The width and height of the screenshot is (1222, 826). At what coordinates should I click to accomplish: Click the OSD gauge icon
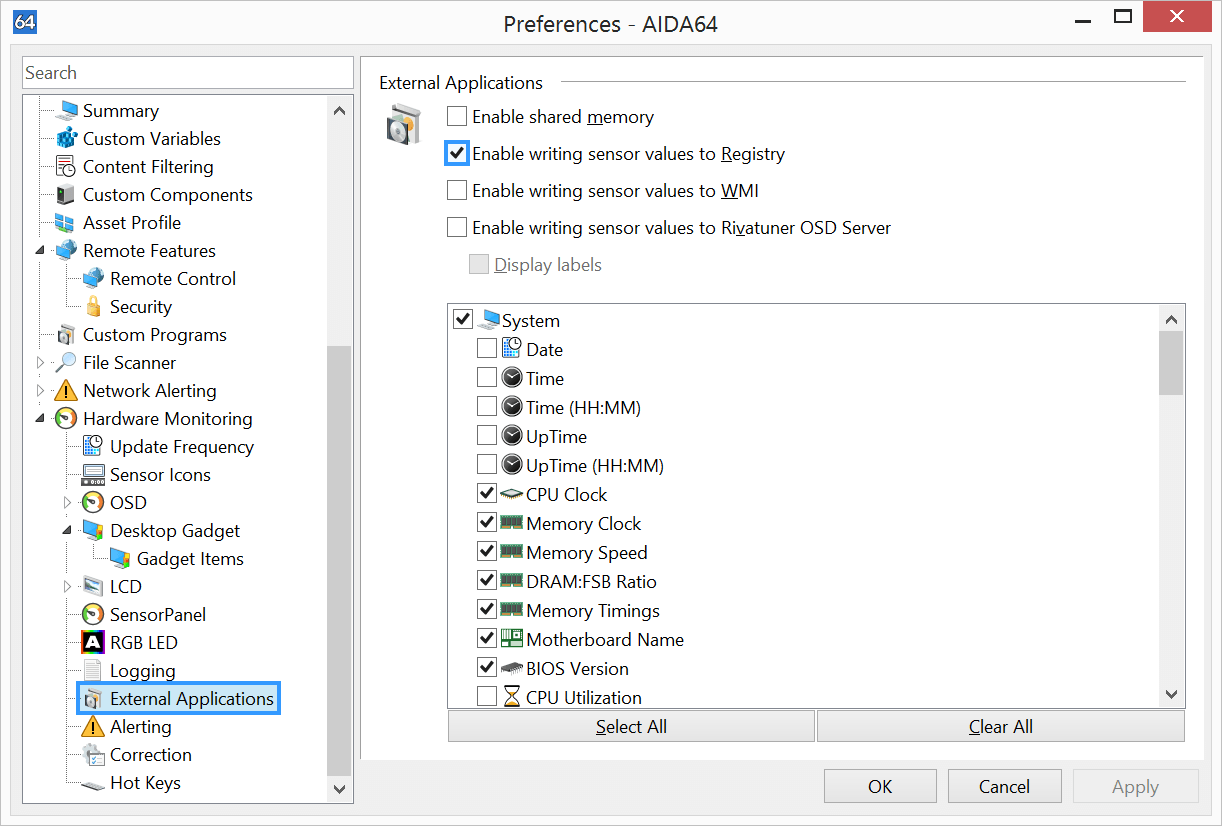click(x=94, y=503)
